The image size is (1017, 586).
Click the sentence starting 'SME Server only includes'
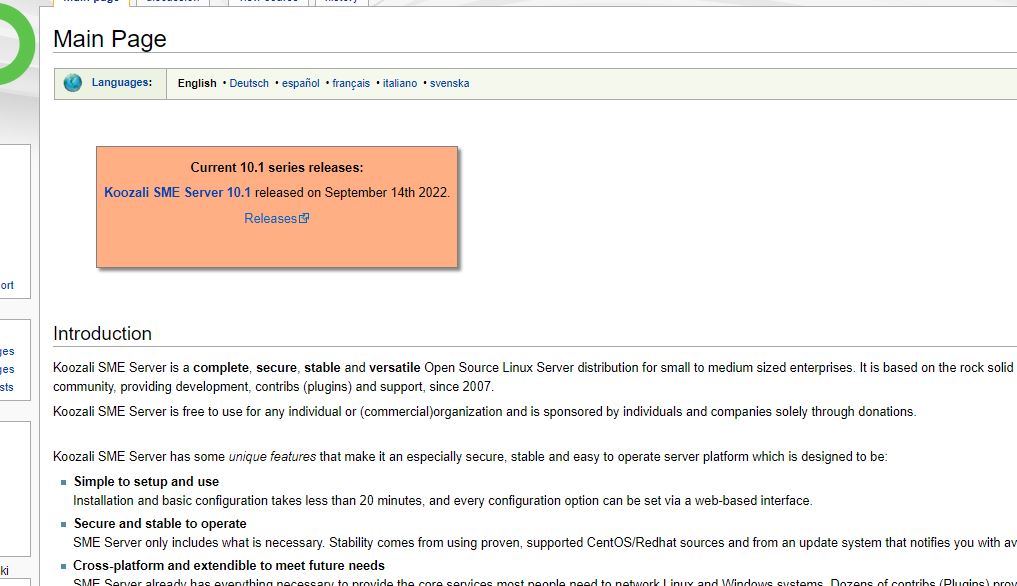pyautogui.click(x=545, y=543)
